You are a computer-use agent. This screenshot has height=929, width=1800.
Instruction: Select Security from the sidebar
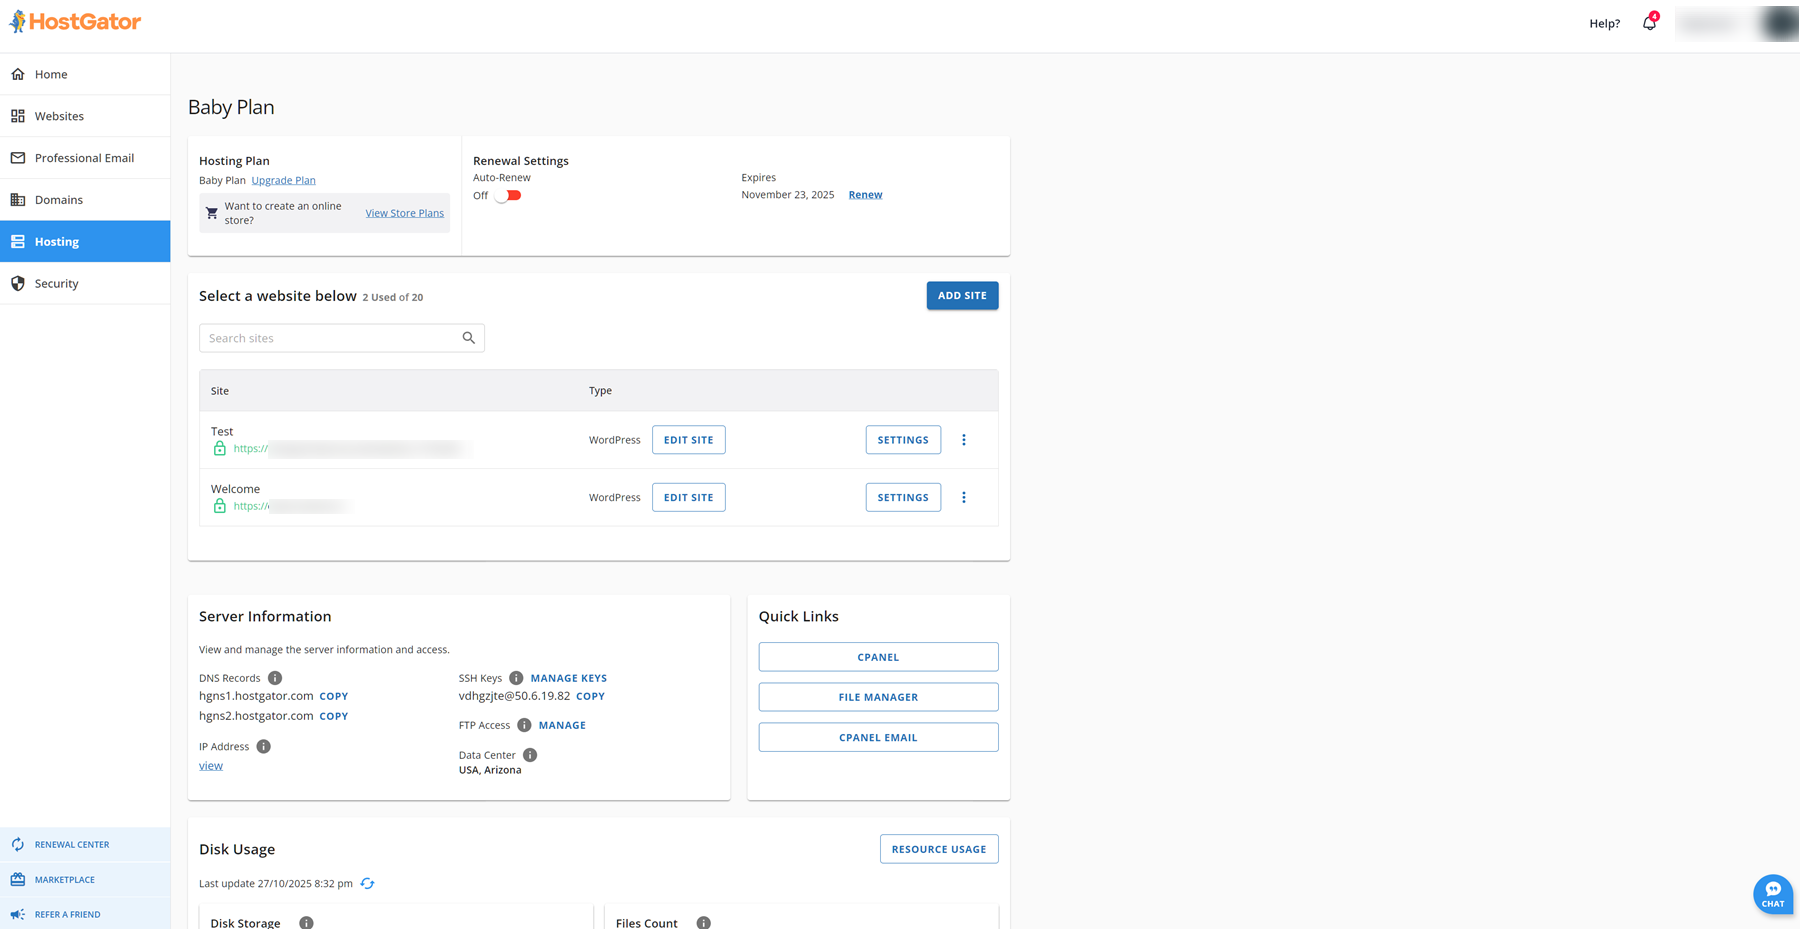[x=56, y=284]
